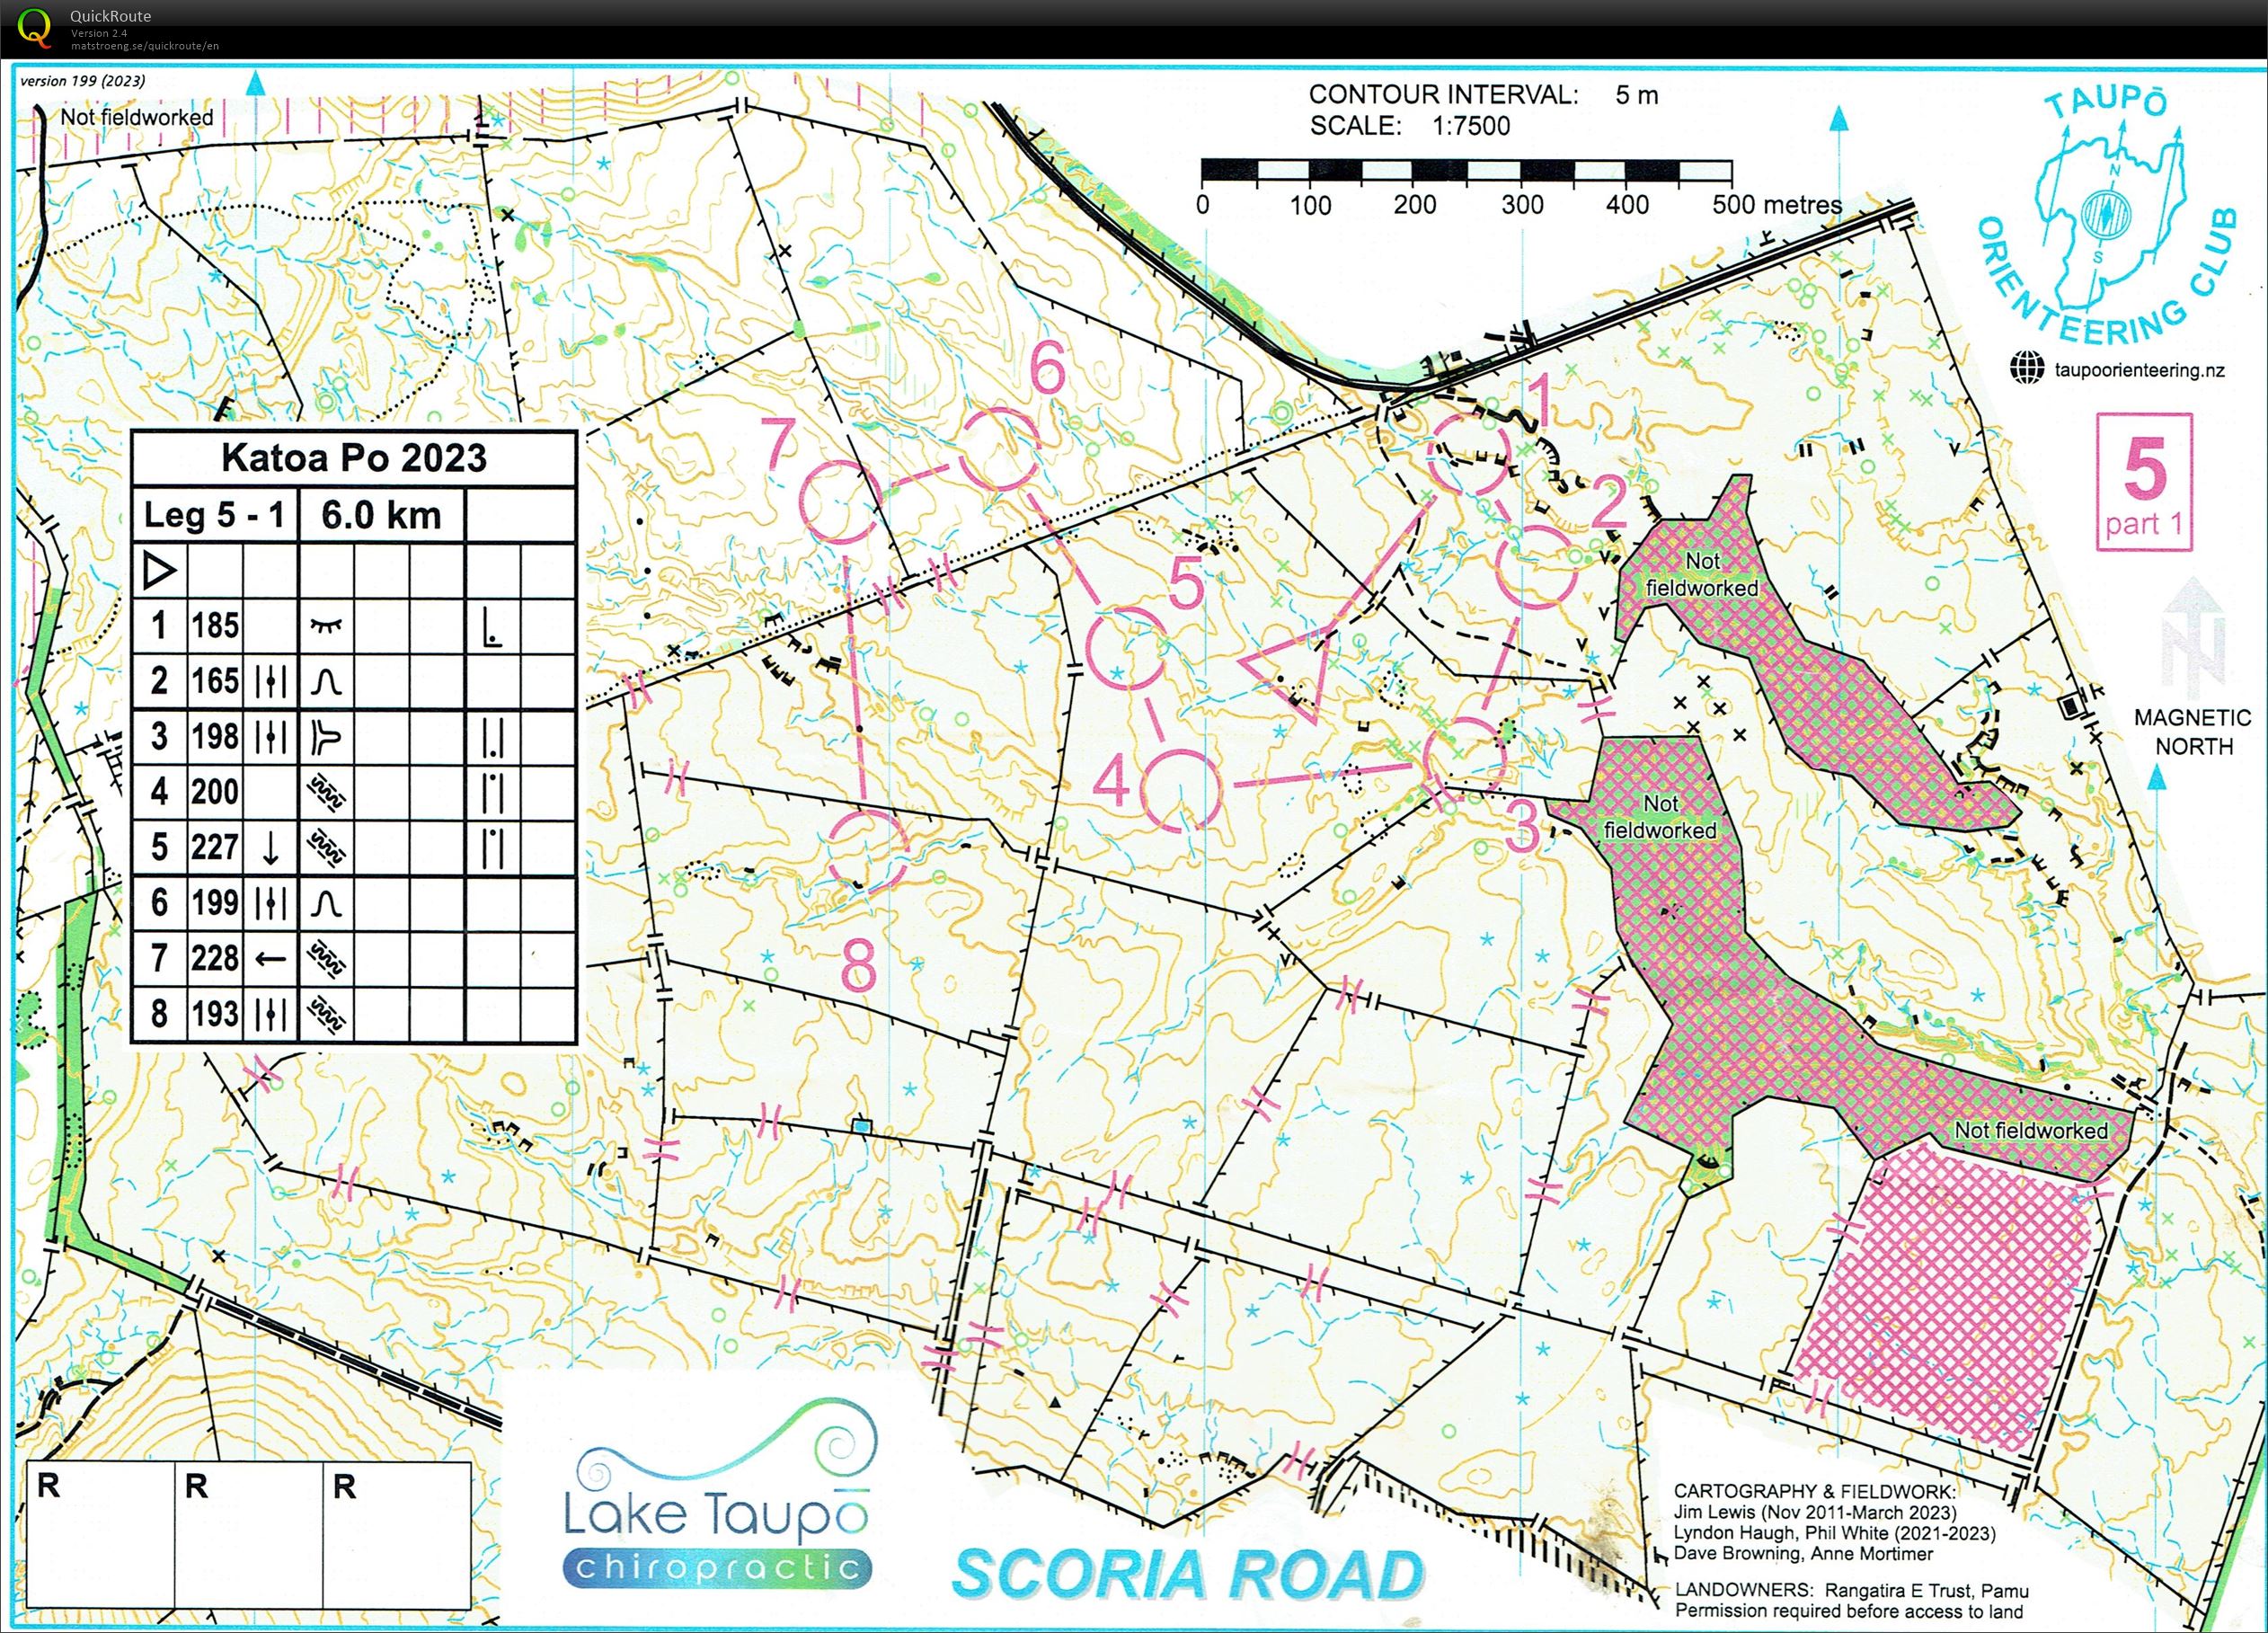Click the QuickRoute logo icon
Screen dimensions: 2268x1633
click(x=34, y=28)
